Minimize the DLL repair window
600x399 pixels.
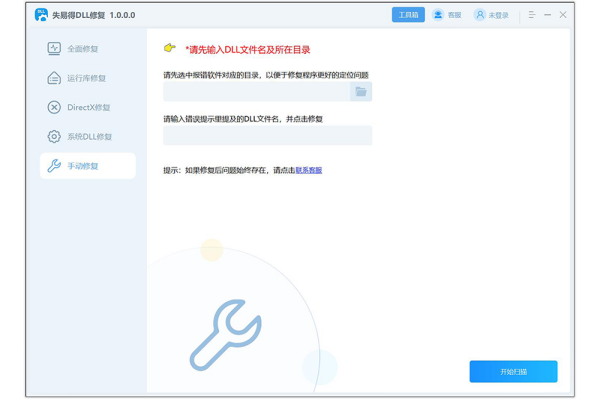[548, 15]
